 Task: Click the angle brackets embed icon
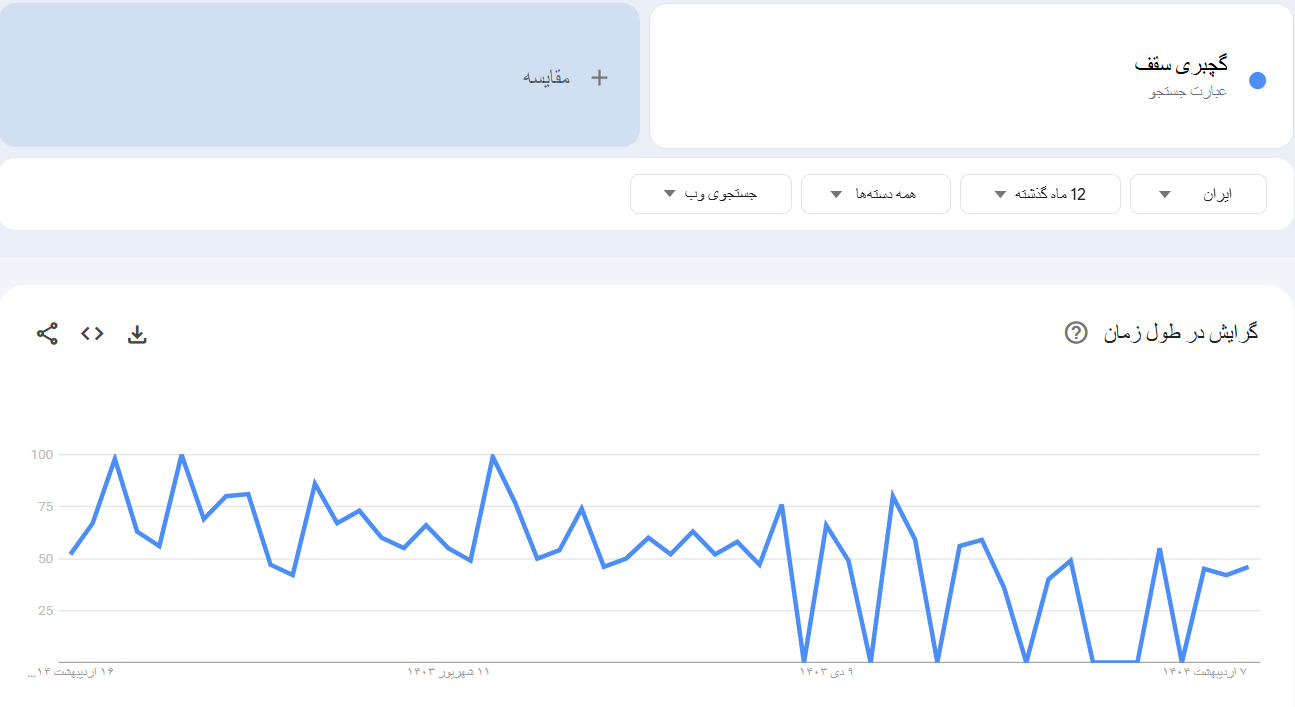(92, 333)
